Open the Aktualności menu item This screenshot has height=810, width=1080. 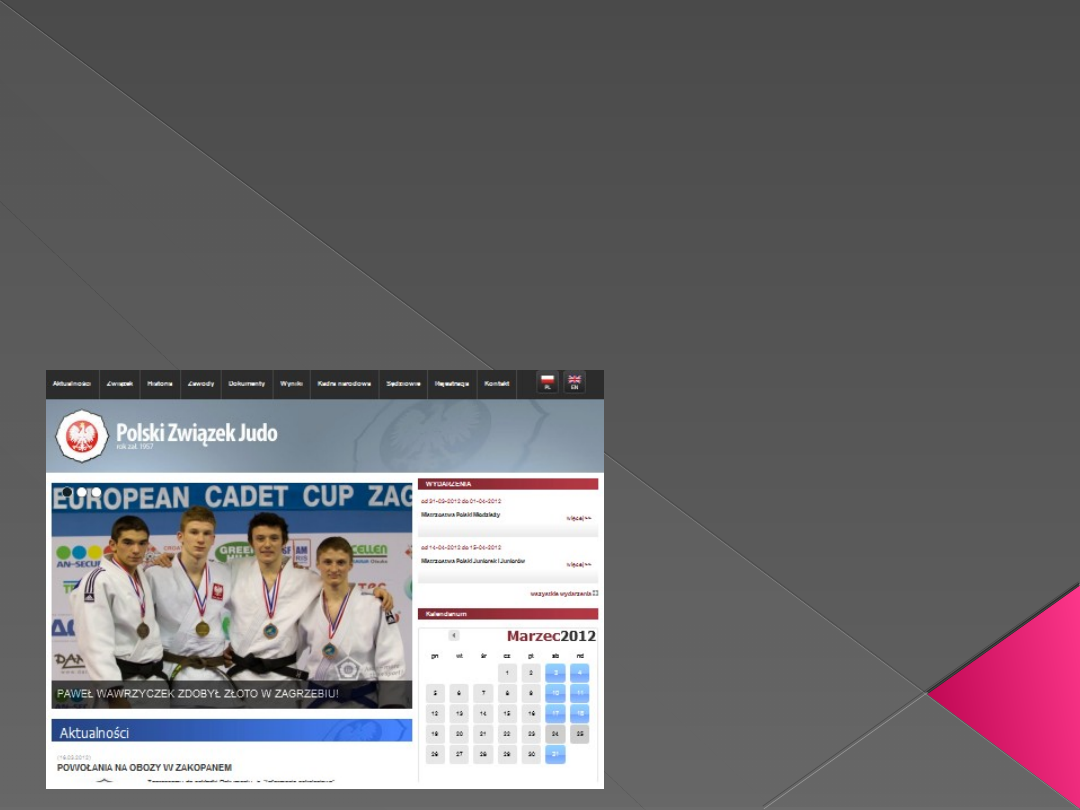click(x=72, y=384)
